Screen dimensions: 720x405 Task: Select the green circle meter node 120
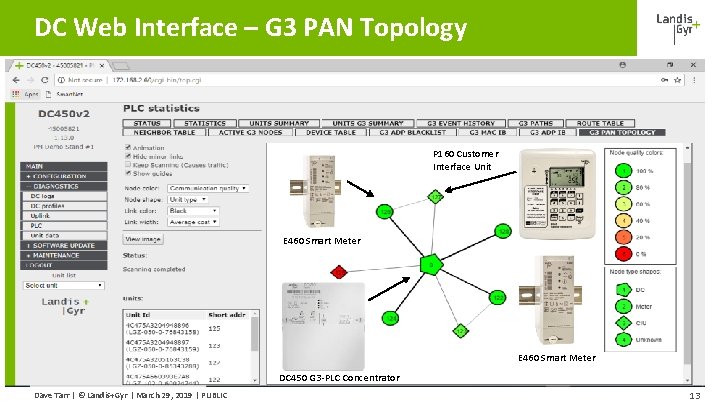[384, 212]
